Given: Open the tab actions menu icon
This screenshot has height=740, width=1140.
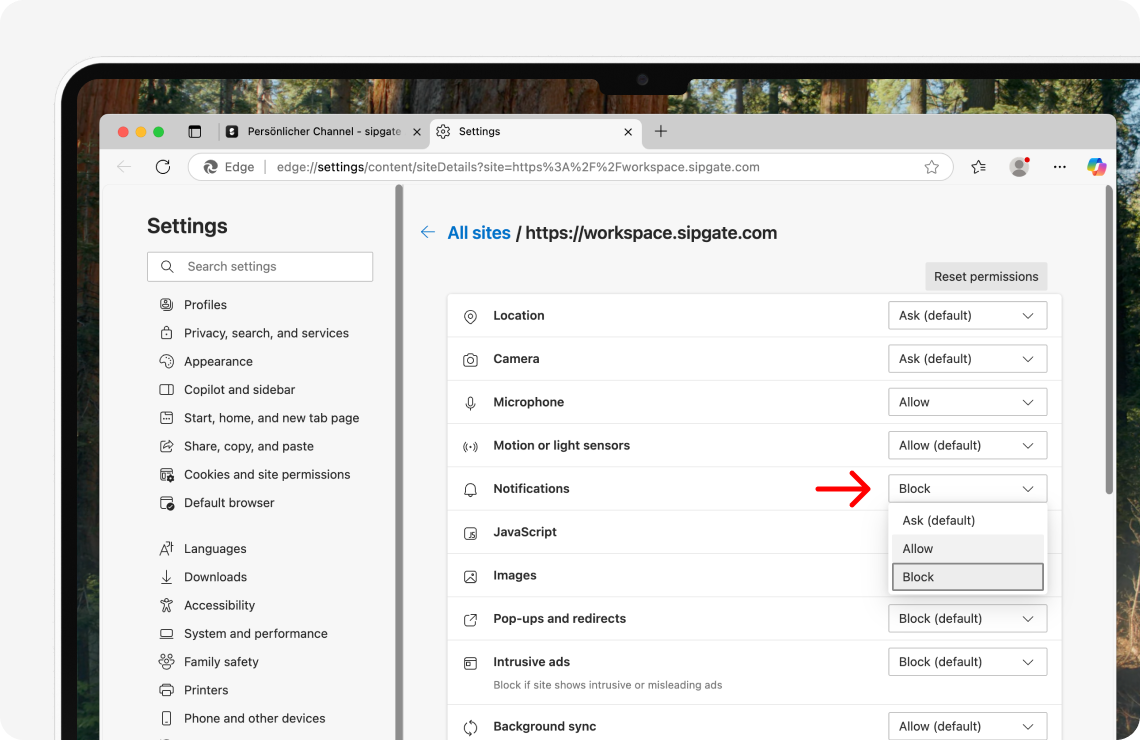Looking at the screenshot, I should coord(194,132).
